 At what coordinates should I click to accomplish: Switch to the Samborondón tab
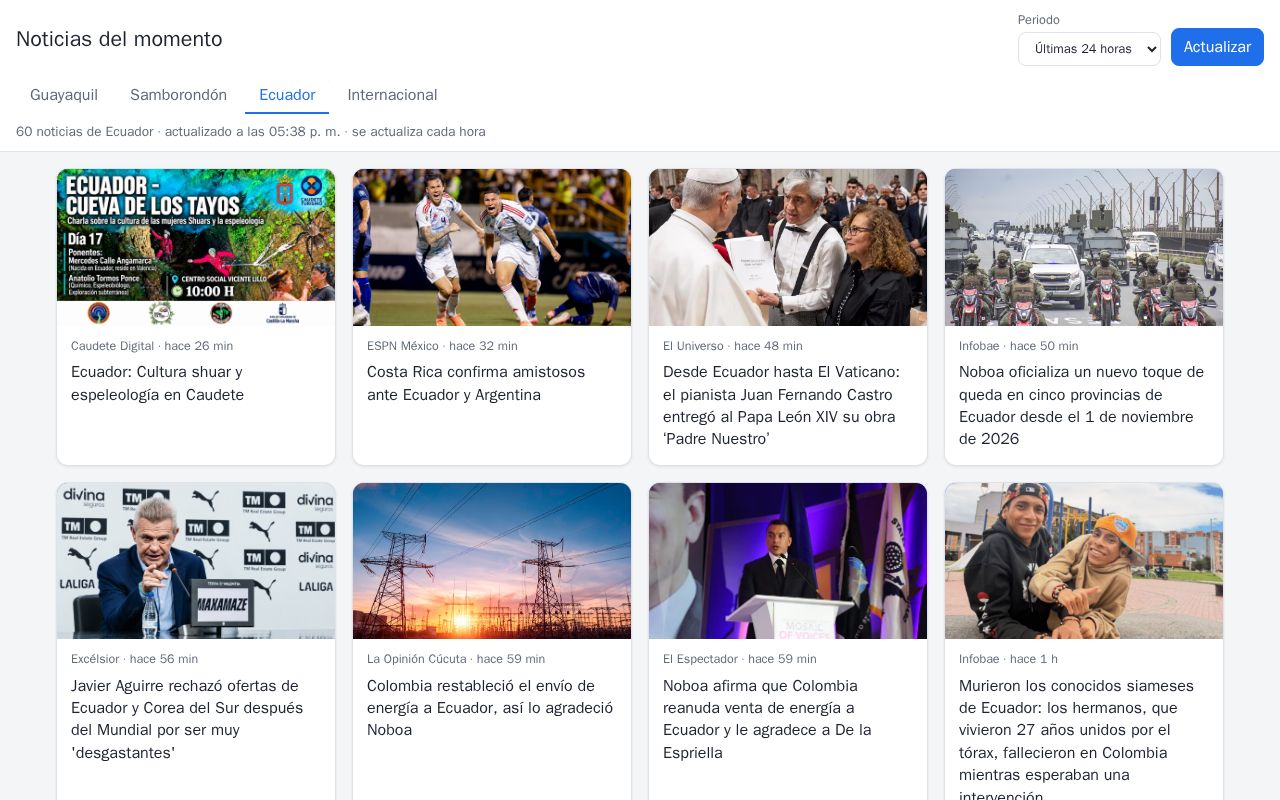tap(178, 95)
